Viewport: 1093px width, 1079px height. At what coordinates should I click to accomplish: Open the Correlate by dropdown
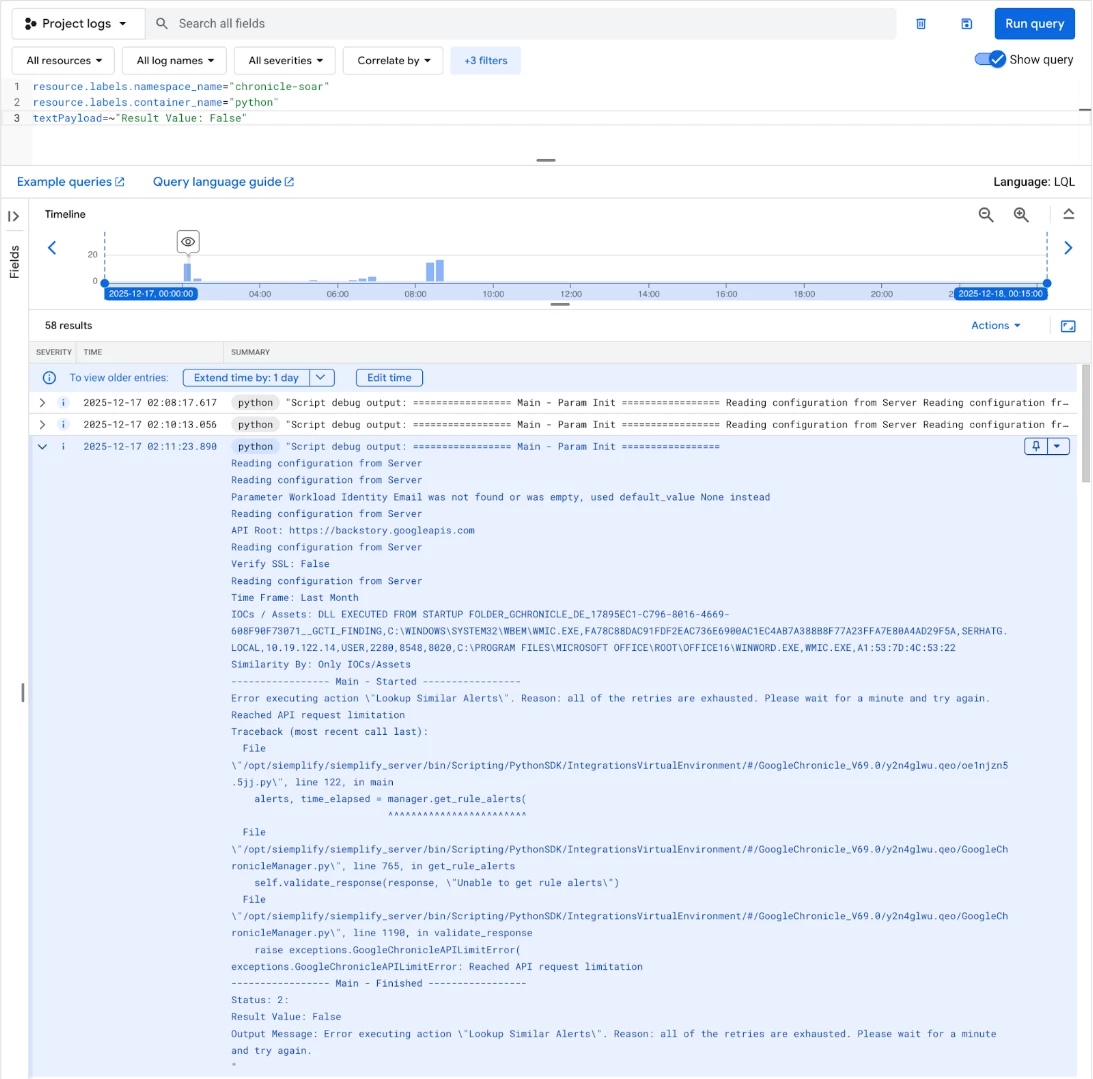(394, 61)
